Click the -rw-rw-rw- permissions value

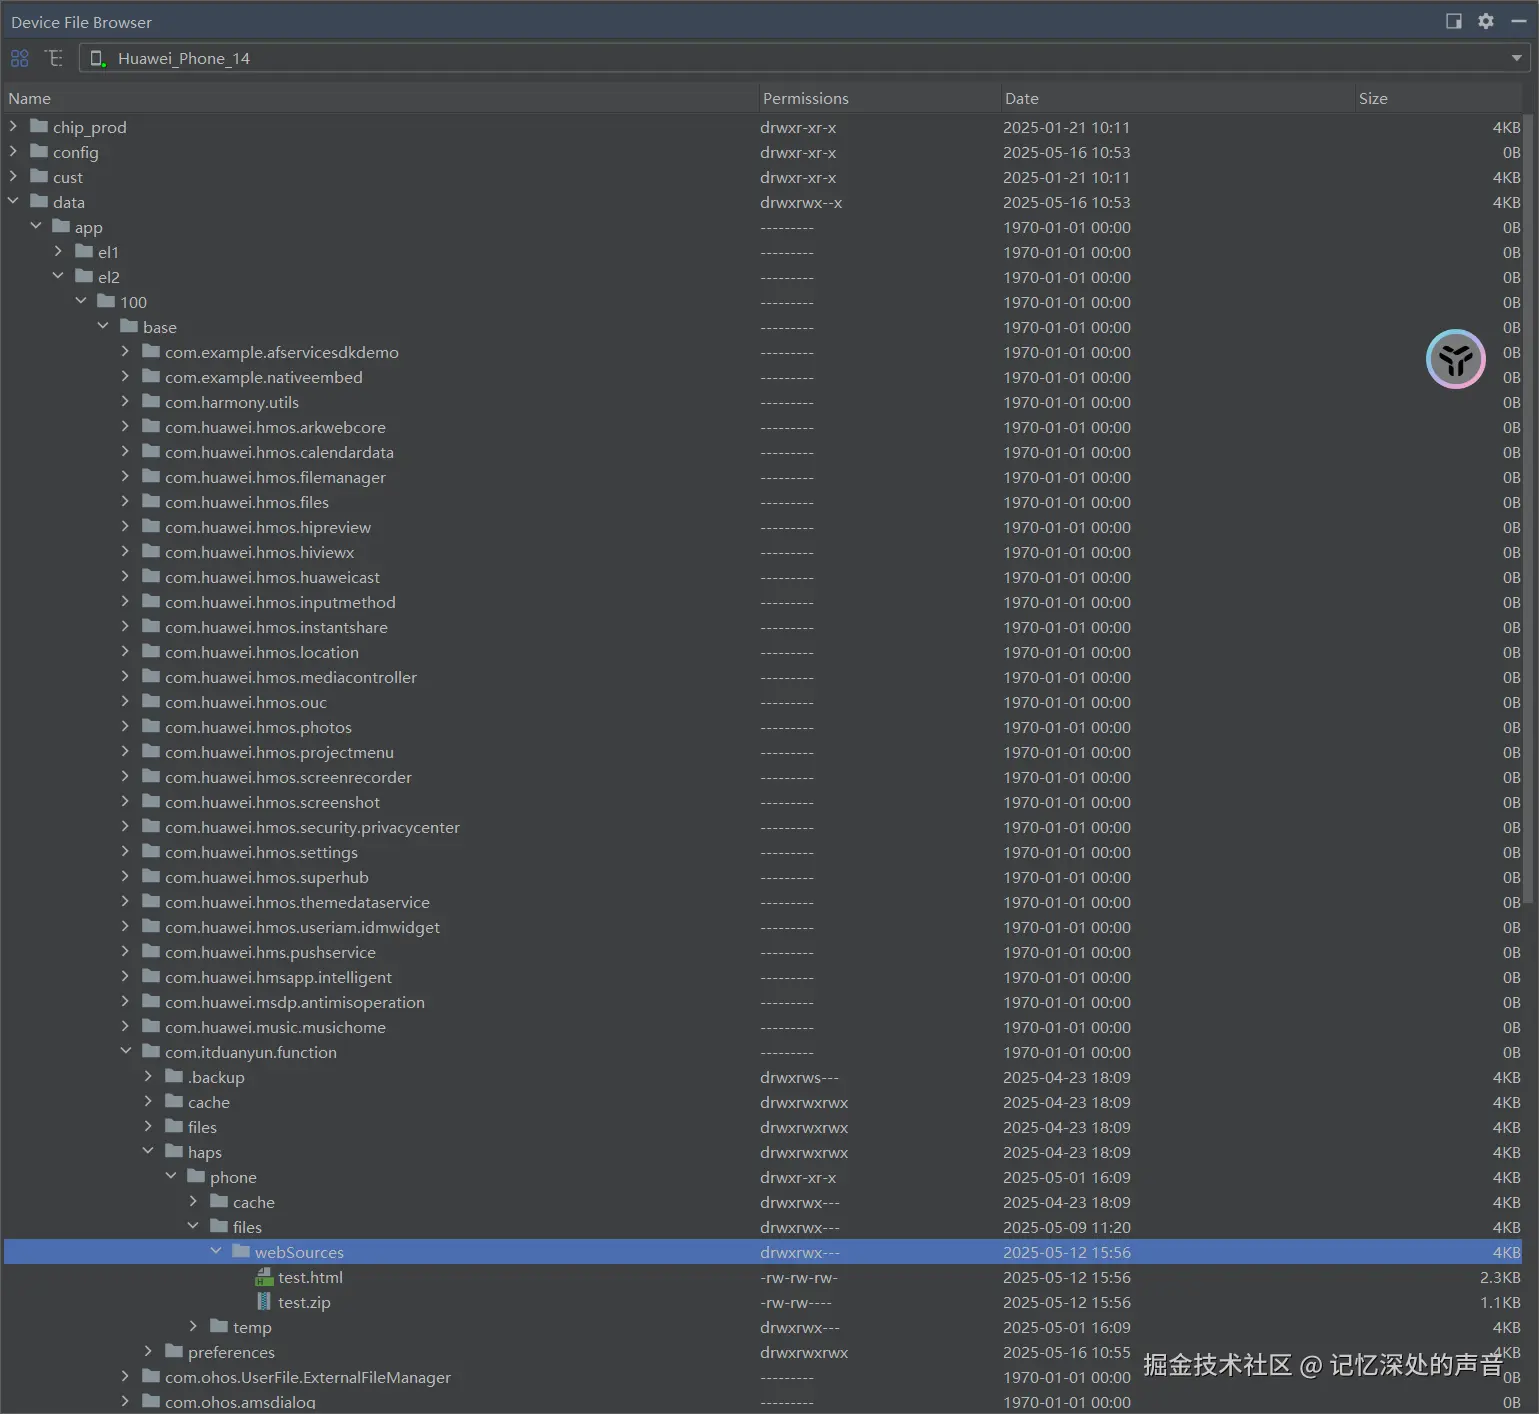pos(799,1277)
